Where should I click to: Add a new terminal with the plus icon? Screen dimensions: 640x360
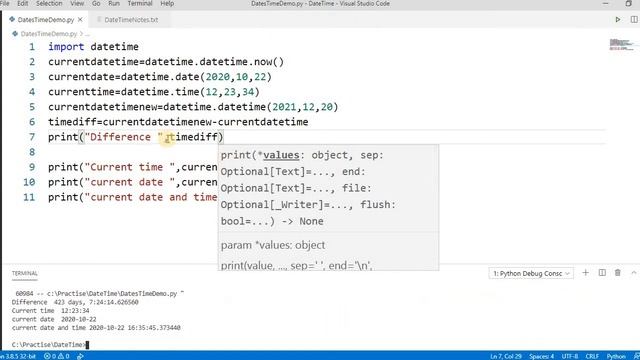585,273
